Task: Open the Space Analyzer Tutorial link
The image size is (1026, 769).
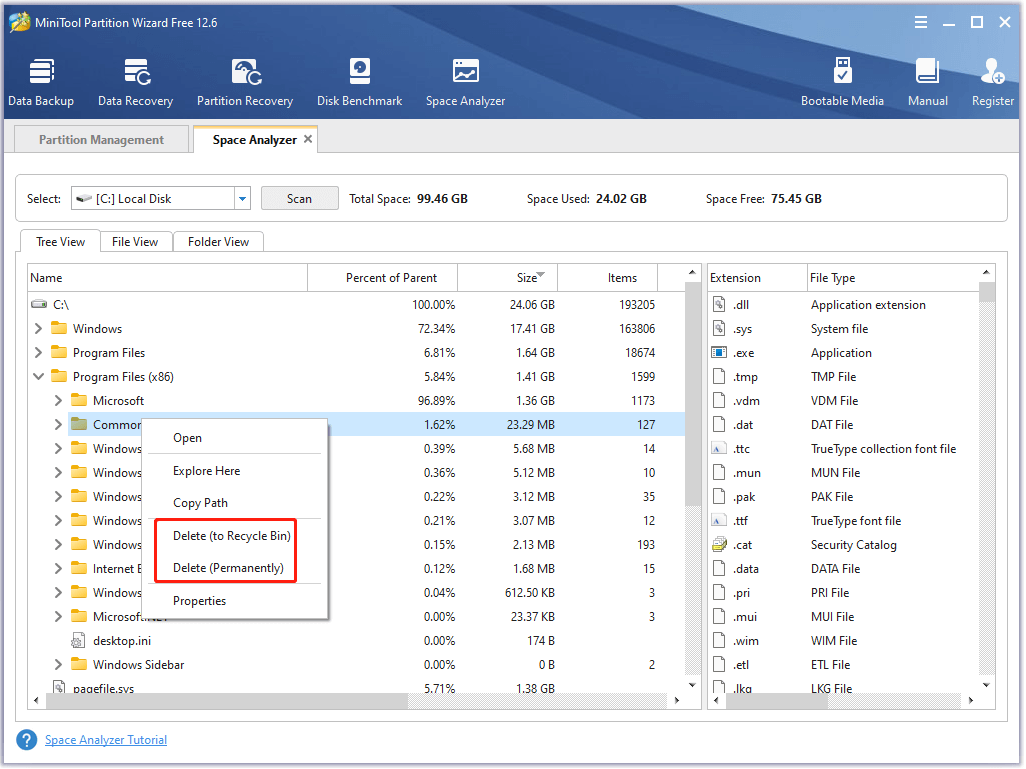Action: [x=106, y=740]
